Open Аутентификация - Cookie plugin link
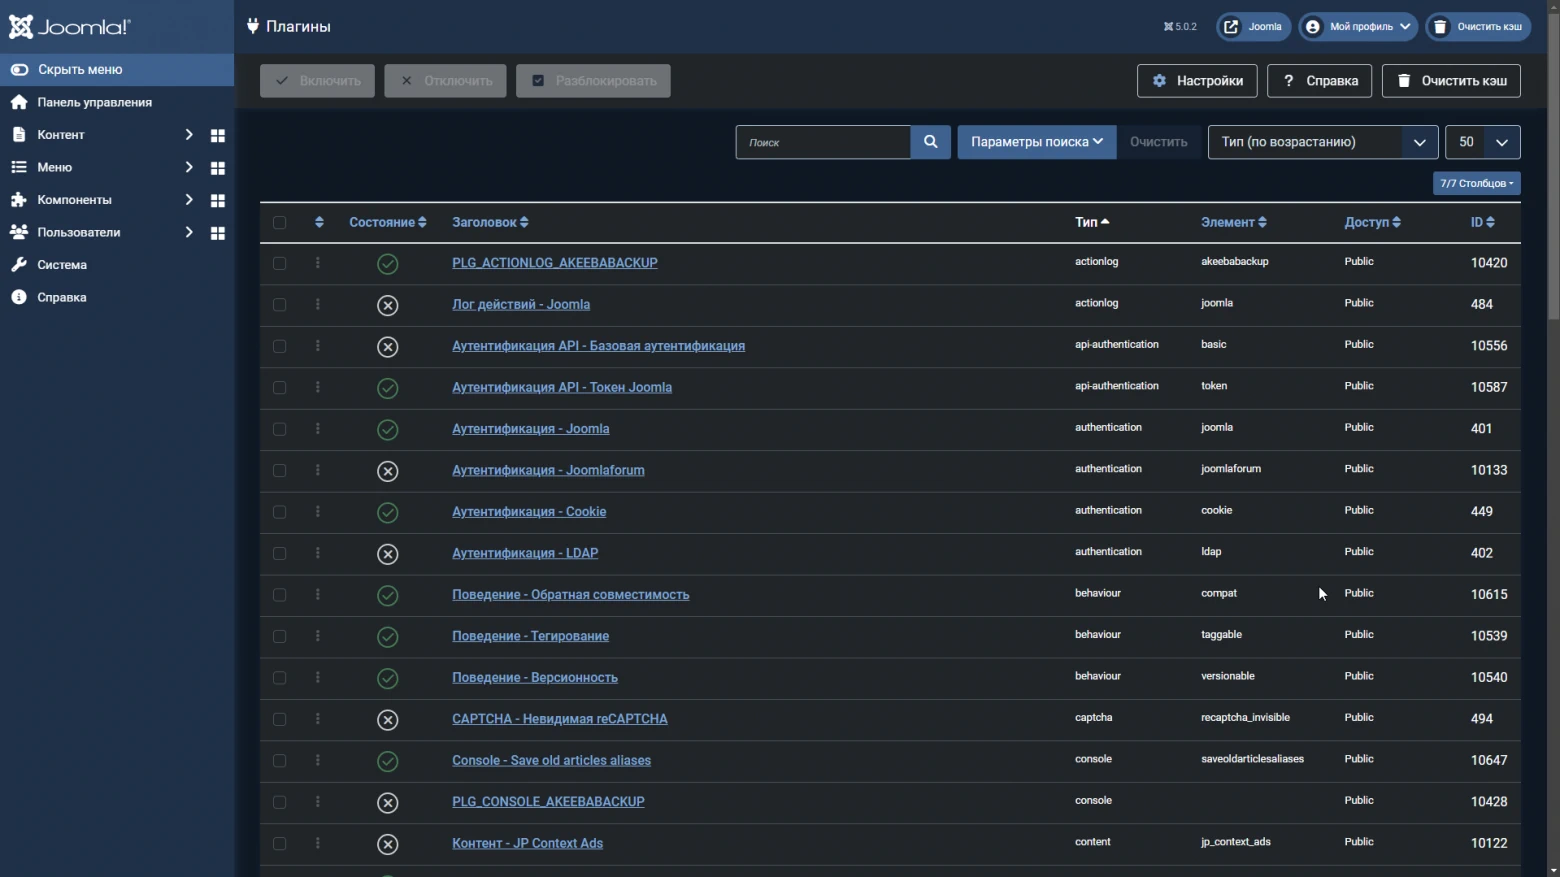Screen dimensions: 1560x877 [x=529, y=512]
